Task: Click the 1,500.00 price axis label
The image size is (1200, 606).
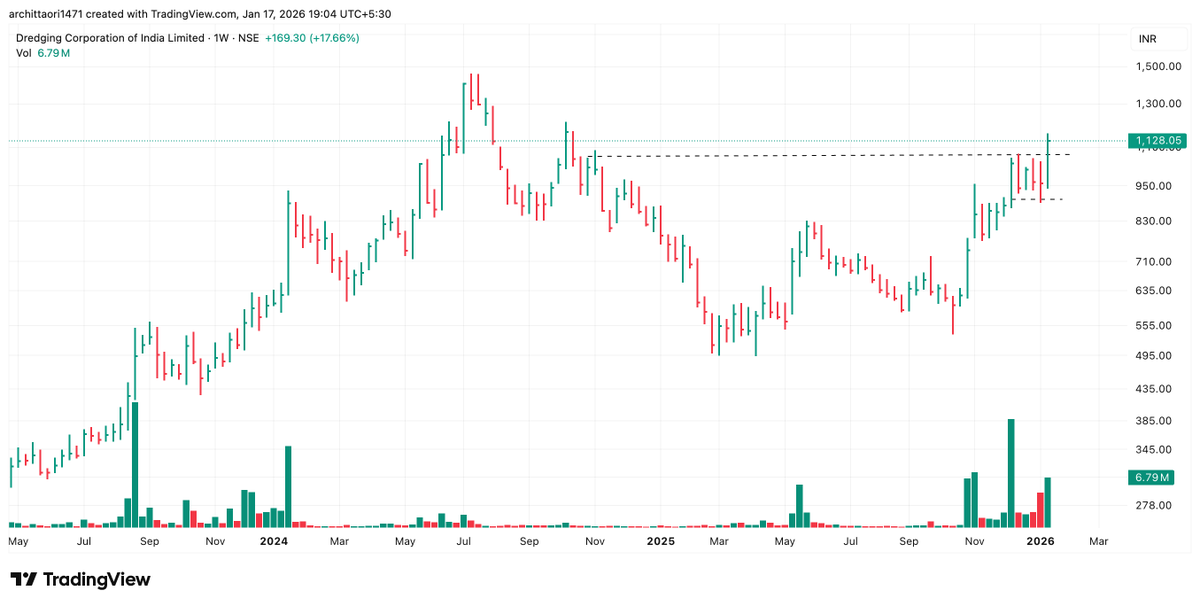Action: (1158, 67)
